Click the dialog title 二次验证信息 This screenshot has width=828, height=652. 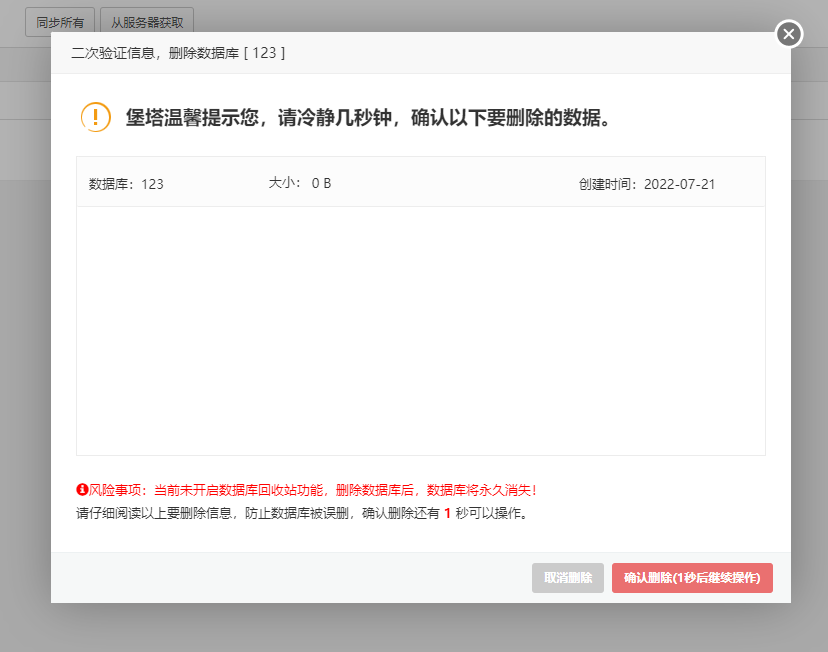110,53
